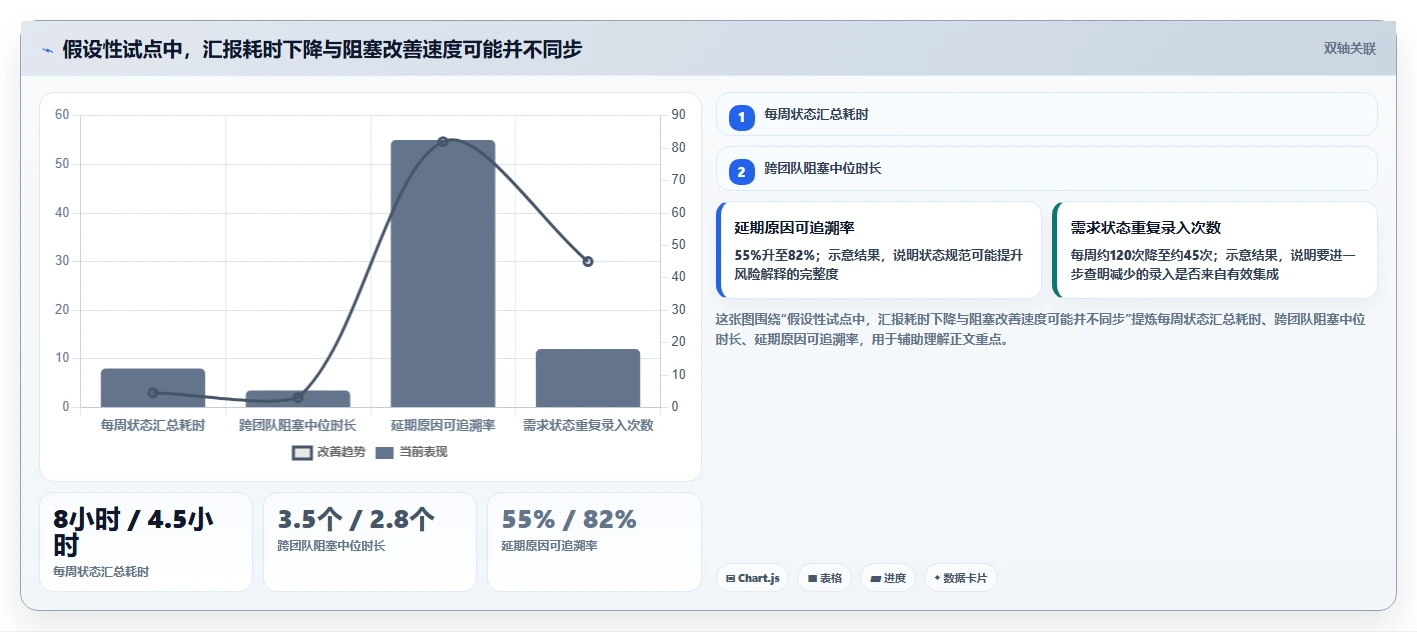
Task: Click the lightning icon beside the title
Action: 47,50
